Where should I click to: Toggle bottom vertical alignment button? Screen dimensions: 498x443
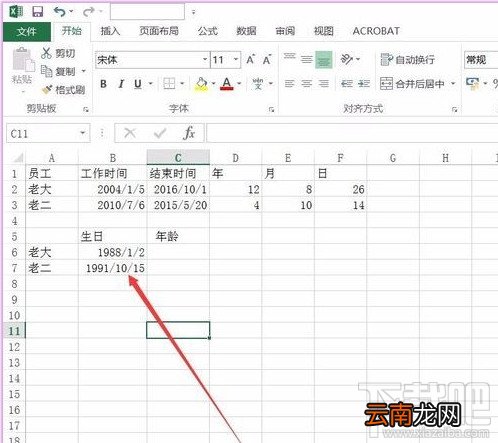click(x=324, y=60)
